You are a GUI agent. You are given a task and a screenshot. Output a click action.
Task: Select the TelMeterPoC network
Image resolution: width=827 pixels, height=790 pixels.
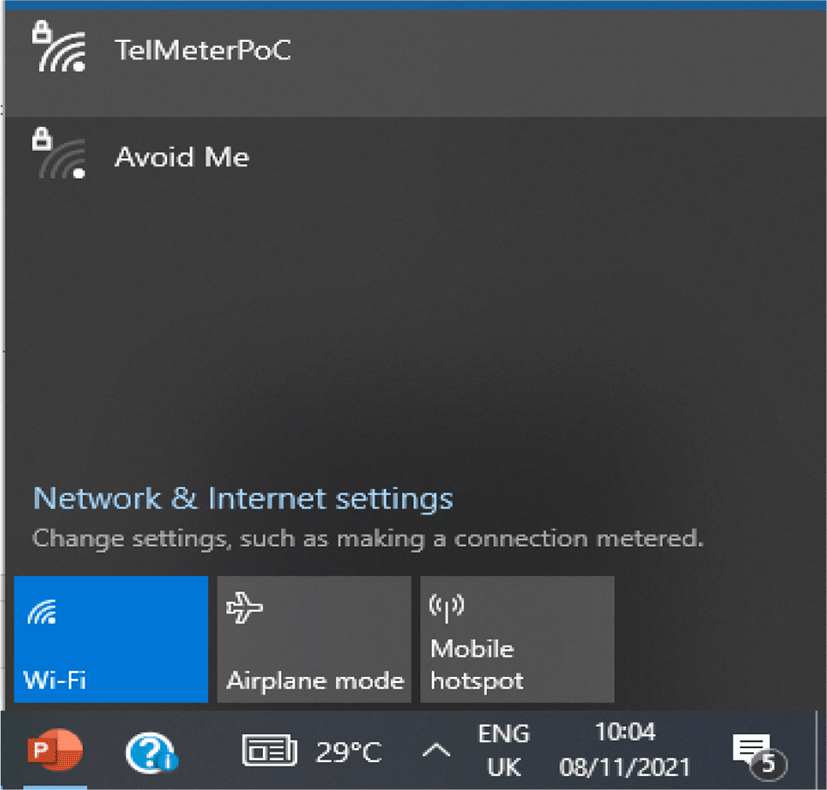coord(203,50)
